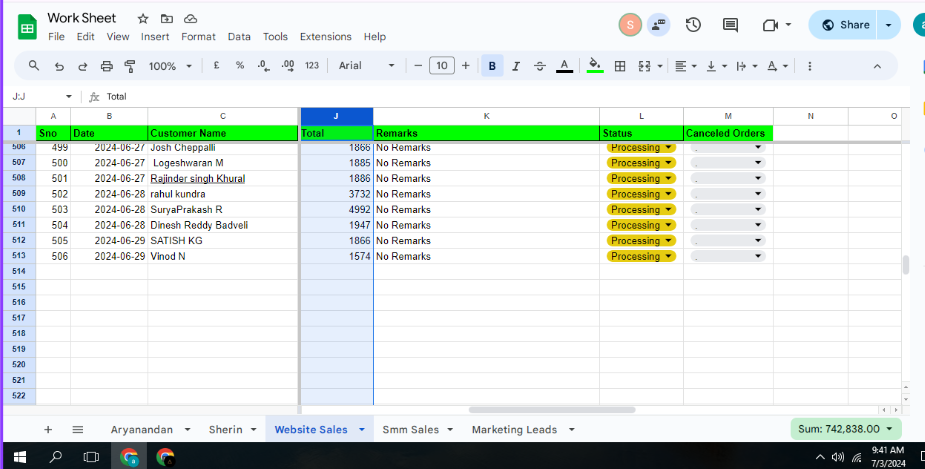Star the Work Sheet document
This screenshot has height=469, width=925.
(143, 19)
